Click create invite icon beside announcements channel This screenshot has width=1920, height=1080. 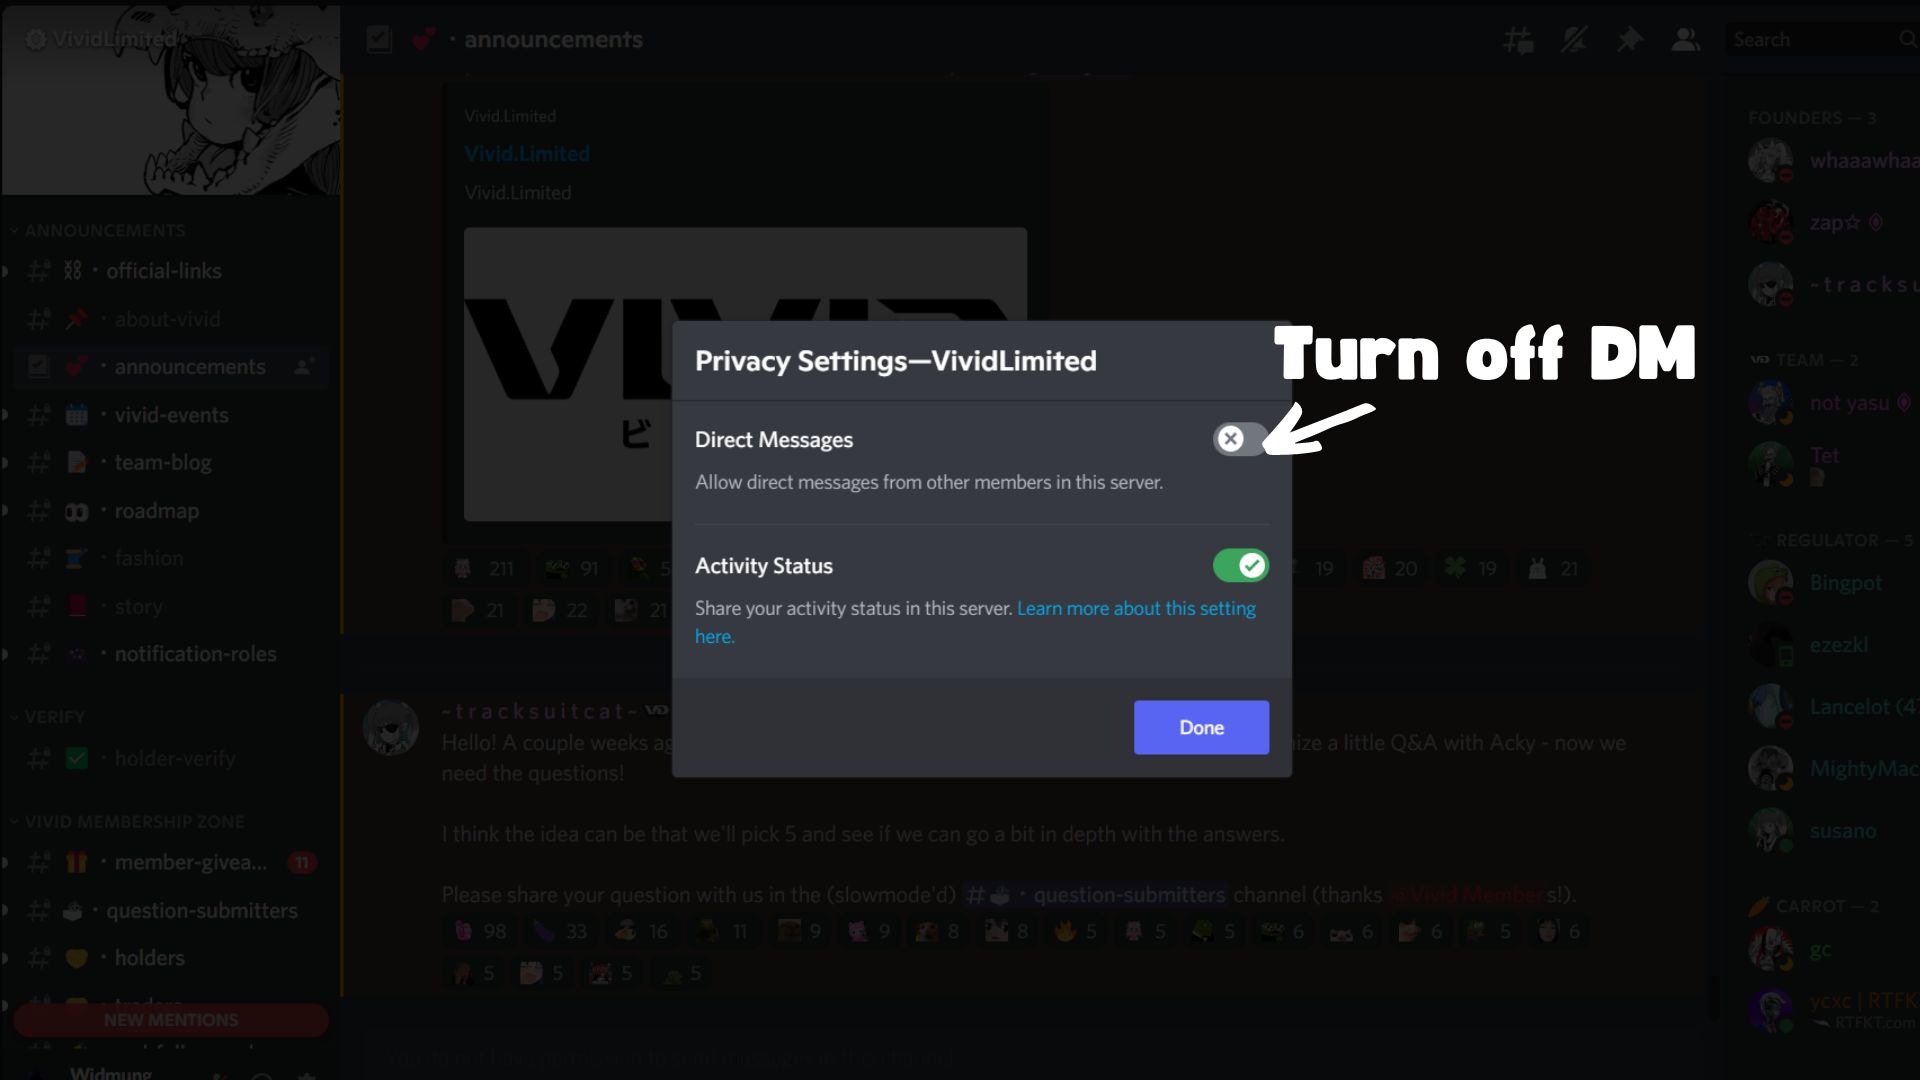tap(304, 366)
